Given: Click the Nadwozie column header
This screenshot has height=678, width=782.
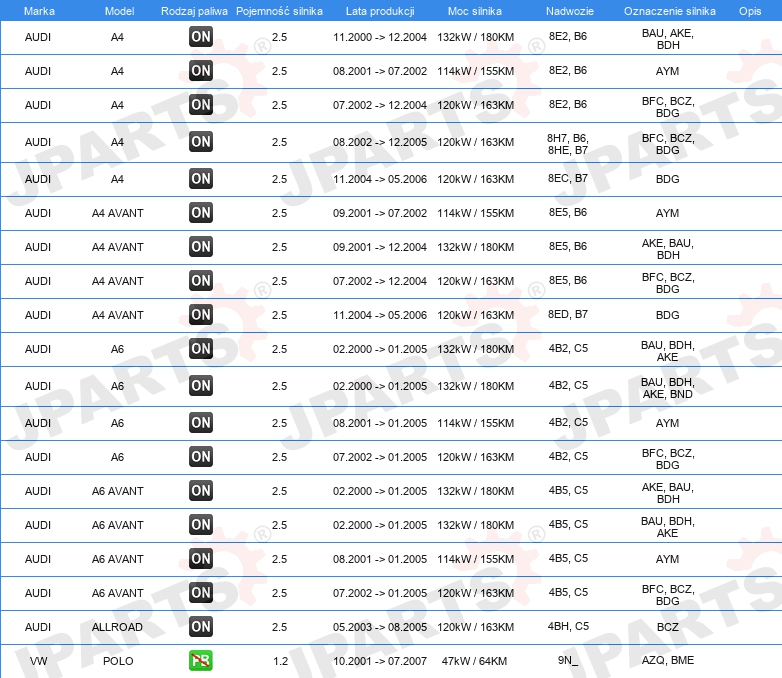Looking at the screenshot, I should [570, 11].
